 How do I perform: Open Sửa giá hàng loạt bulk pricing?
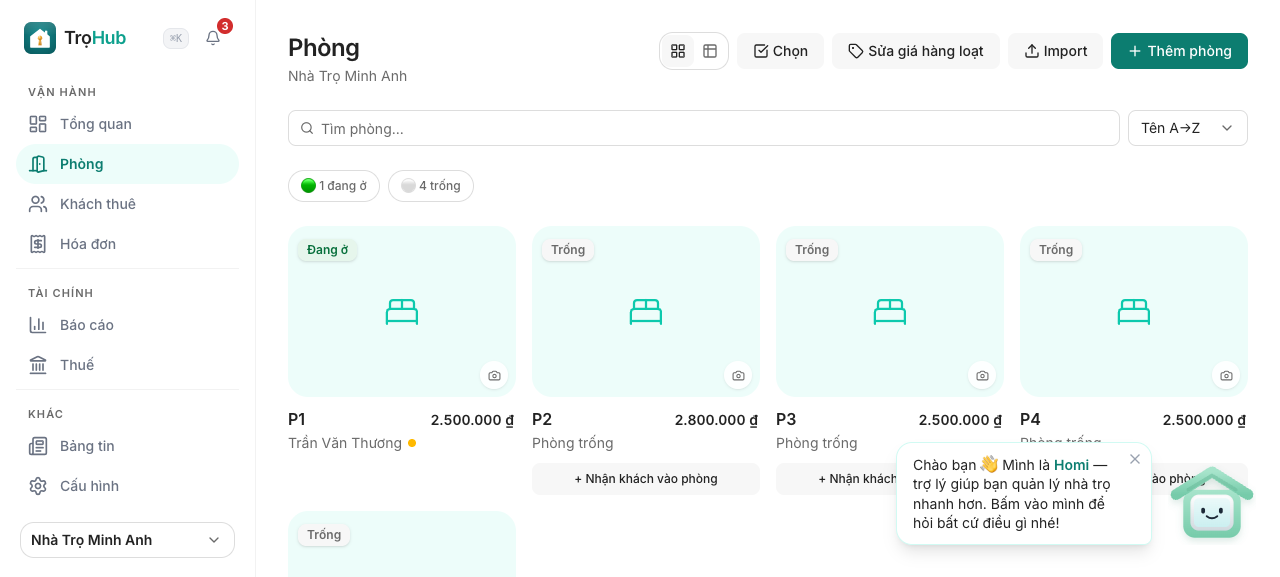[x=916, y=51]
